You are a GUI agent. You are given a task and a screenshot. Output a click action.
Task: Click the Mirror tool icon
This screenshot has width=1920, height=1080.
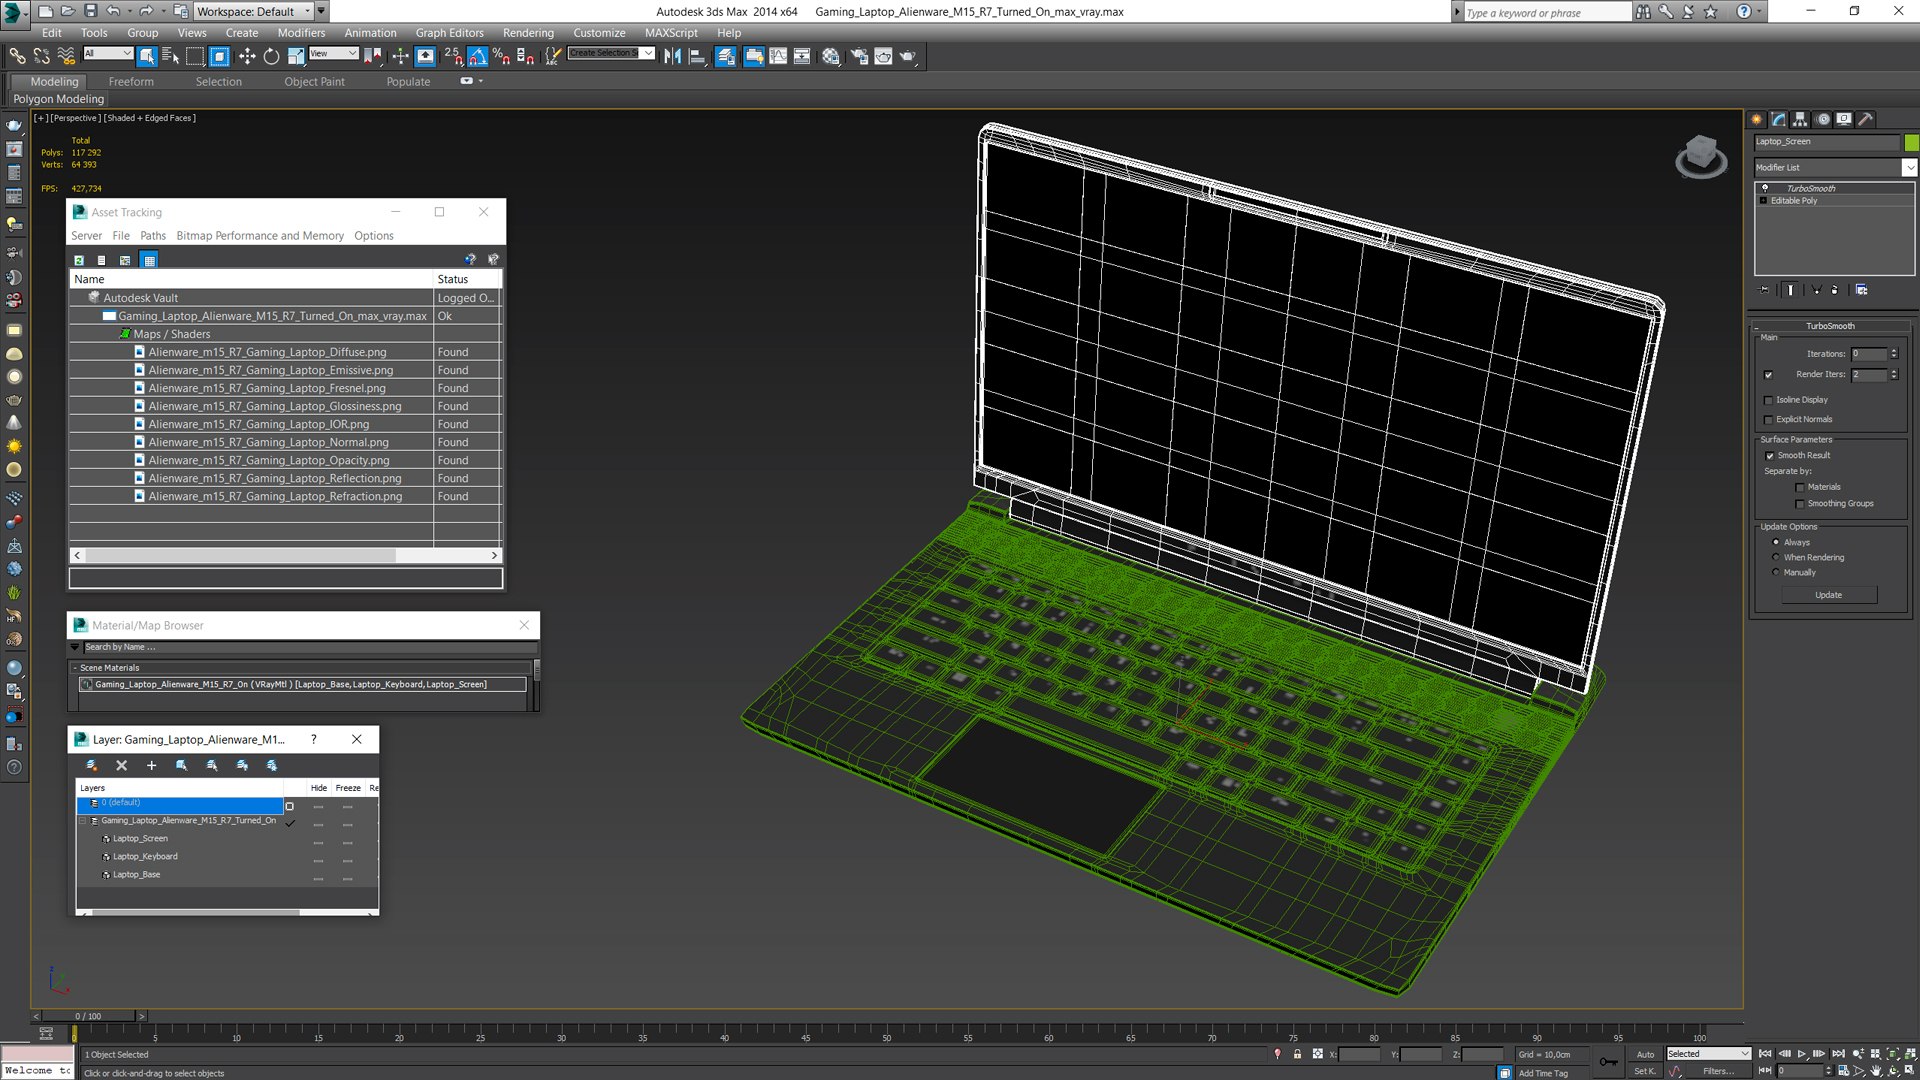pyautogui.click(x=673, y=56)
